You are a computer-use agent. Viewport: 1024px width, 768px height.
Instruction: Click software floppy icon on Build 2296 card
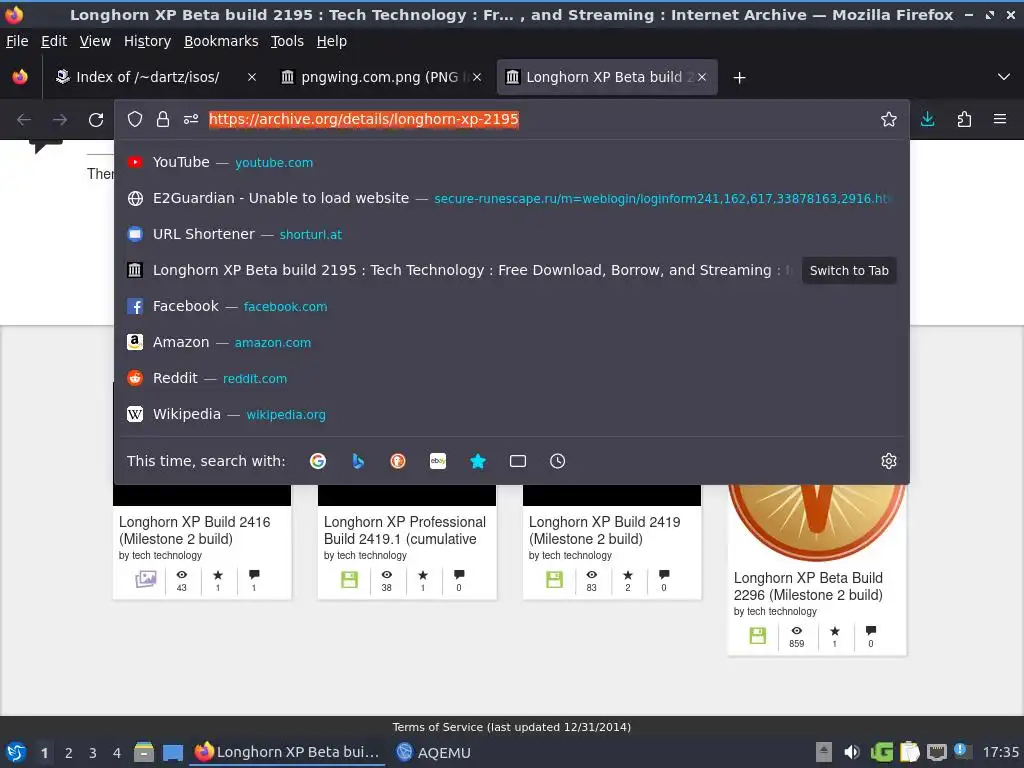(x=758, y=635)
